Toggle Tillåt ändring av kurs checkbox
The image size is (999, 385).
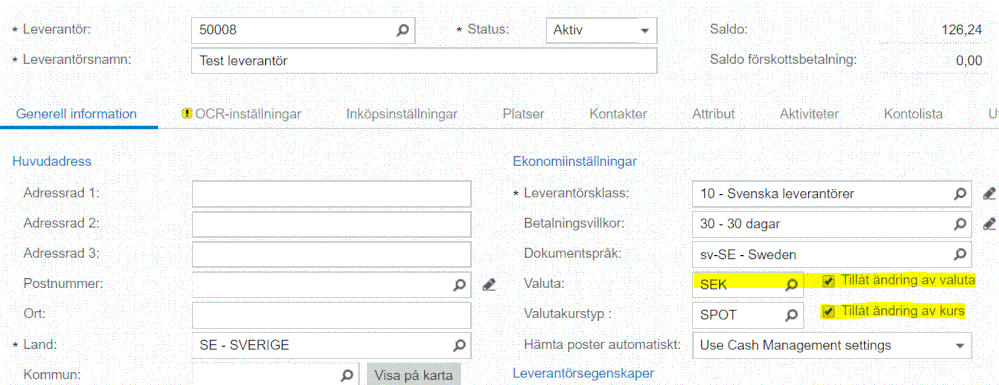click(828, 311)
